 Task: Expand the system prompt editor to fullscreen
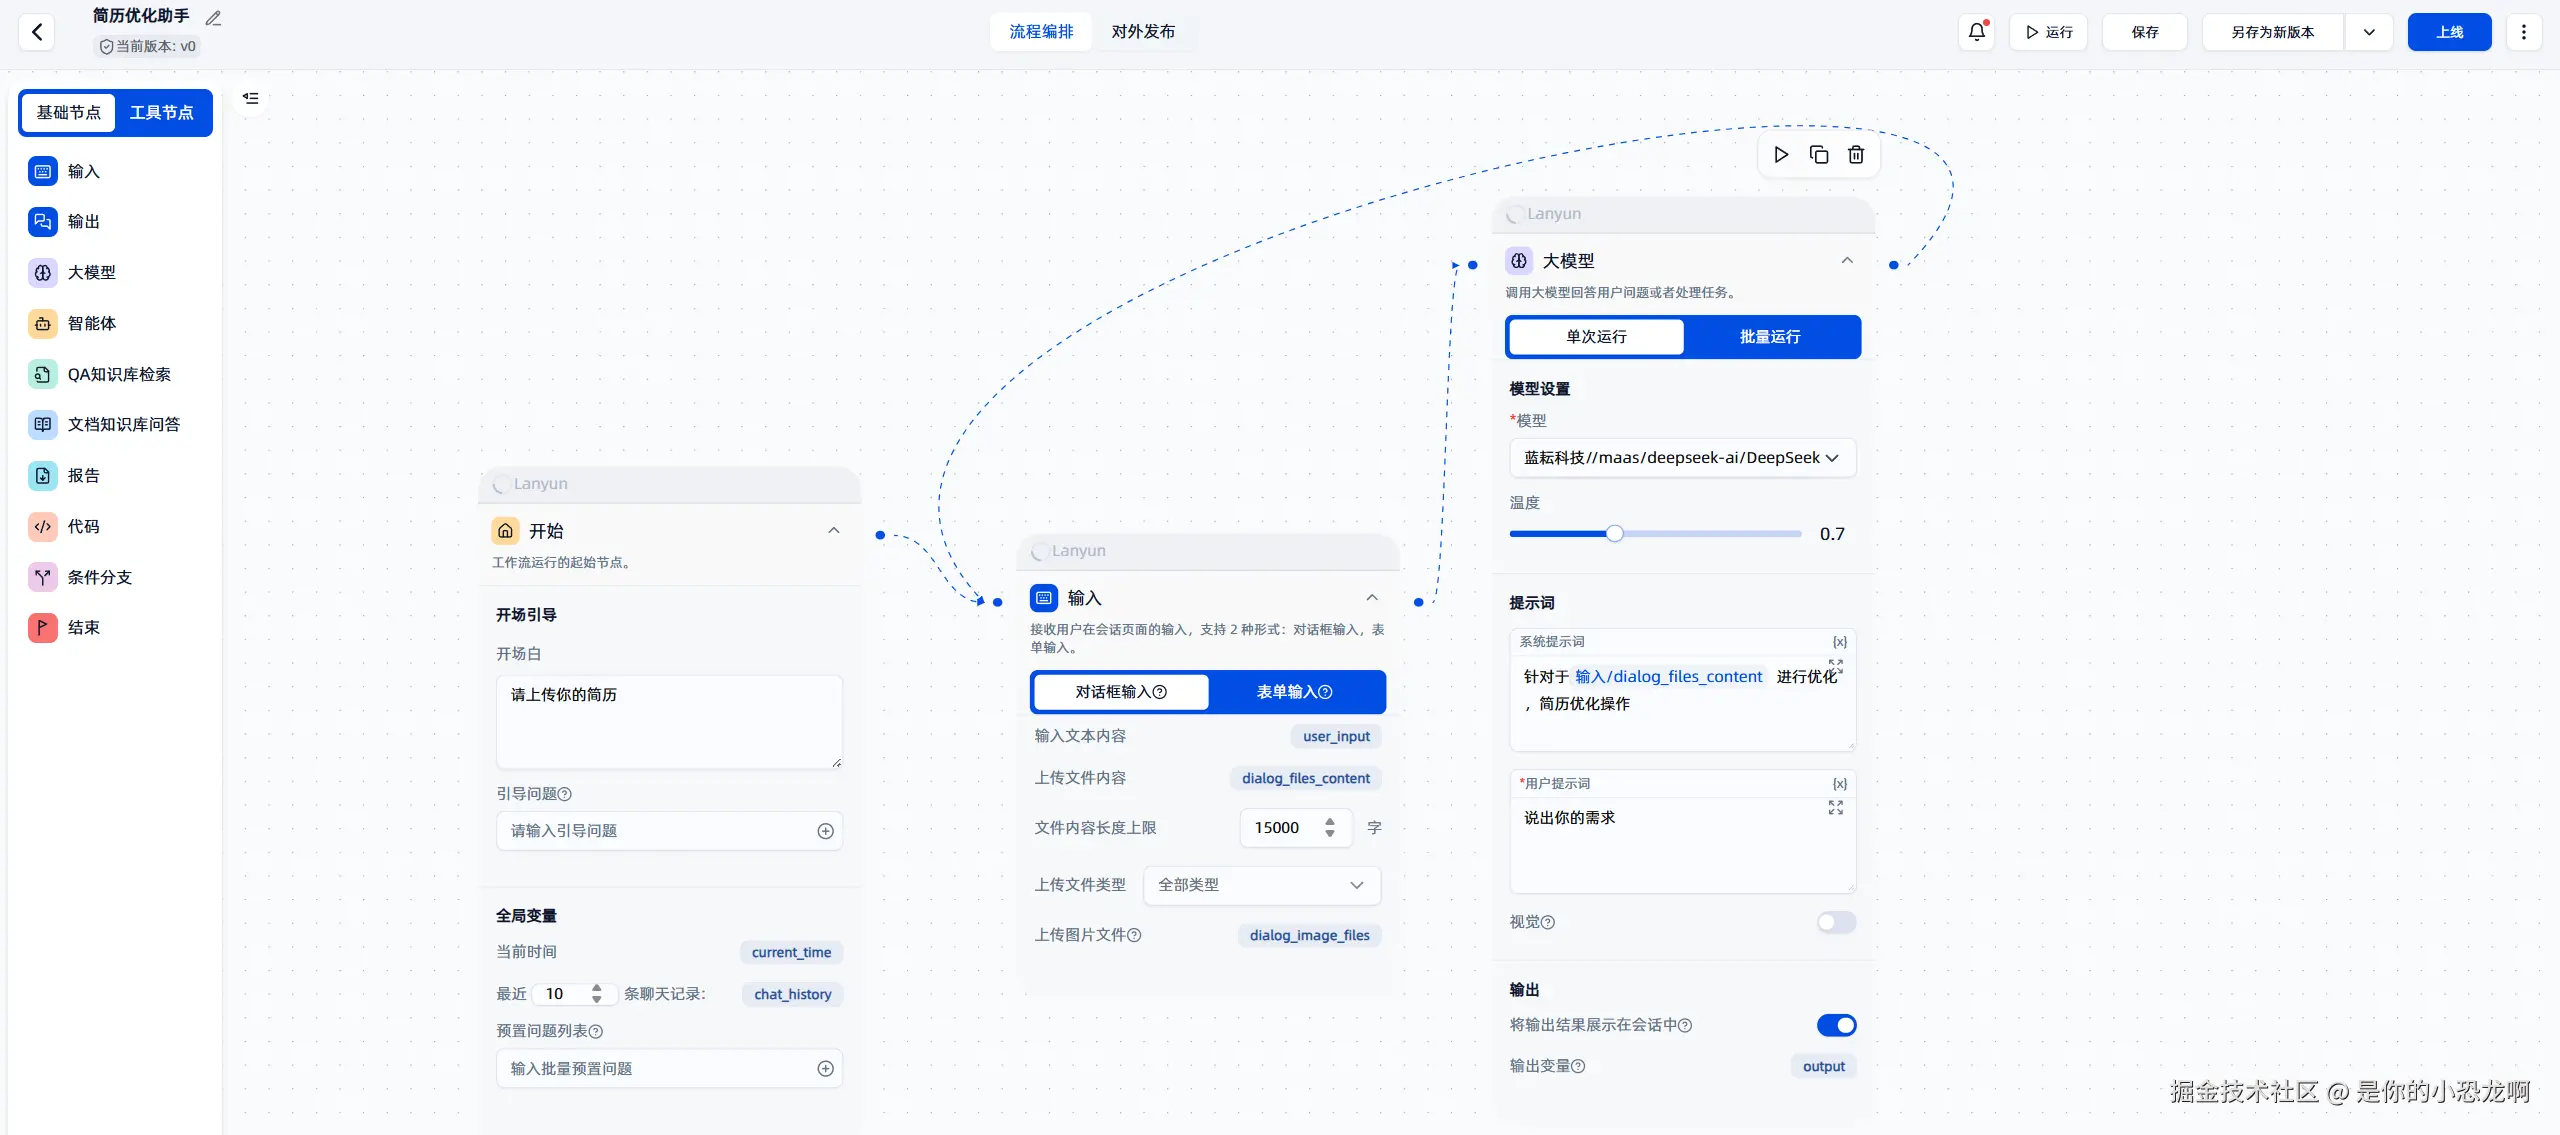pos(1836,666)
